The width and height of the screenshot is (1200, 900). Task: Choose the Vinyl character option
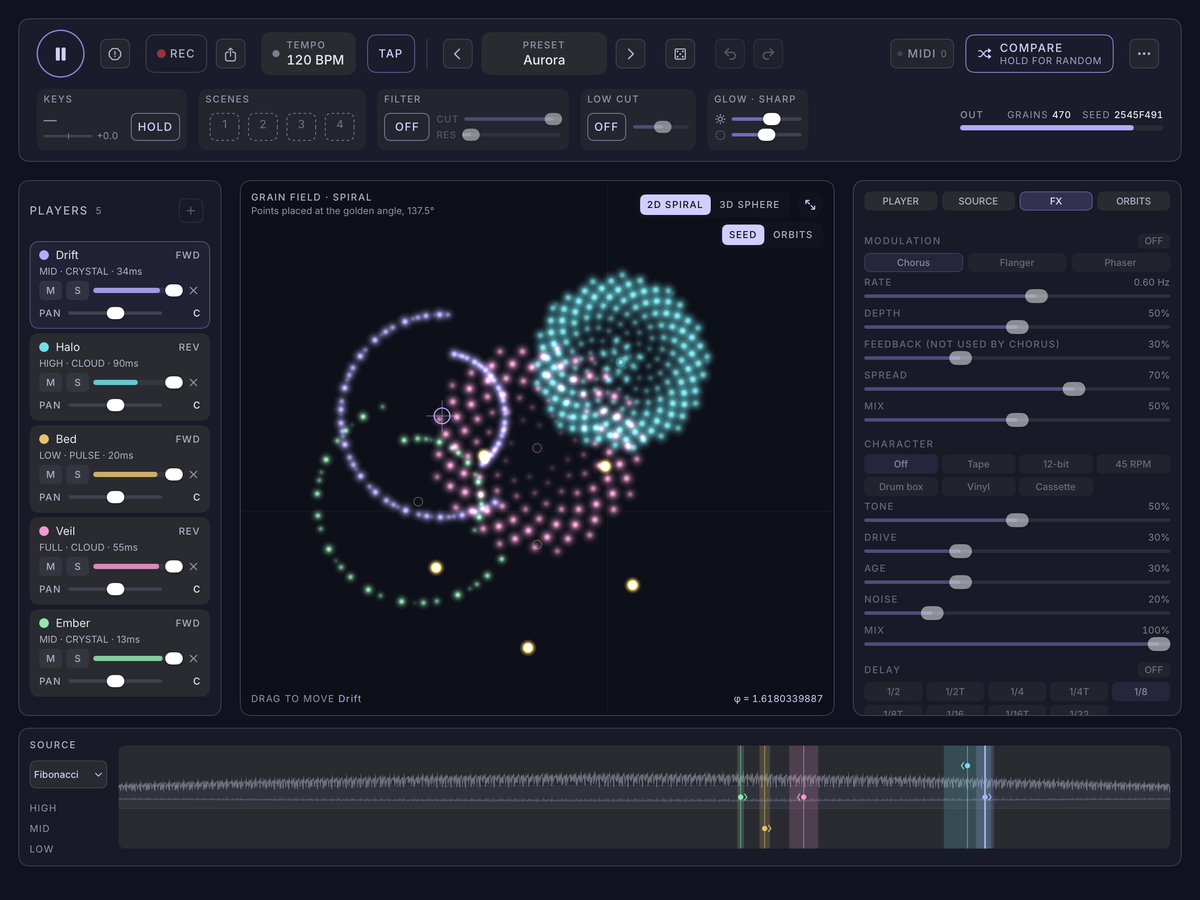tap(978, 487)
